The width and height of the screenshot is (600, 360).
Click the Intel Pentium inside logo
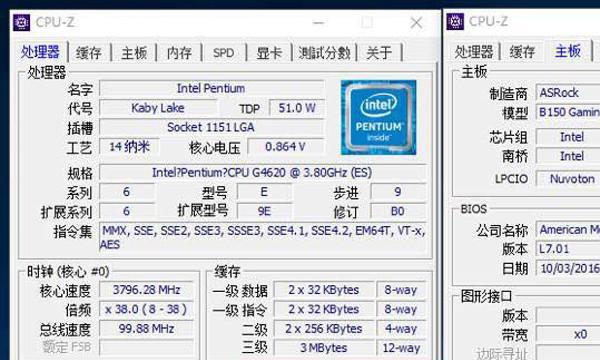[x=378, y=117]
